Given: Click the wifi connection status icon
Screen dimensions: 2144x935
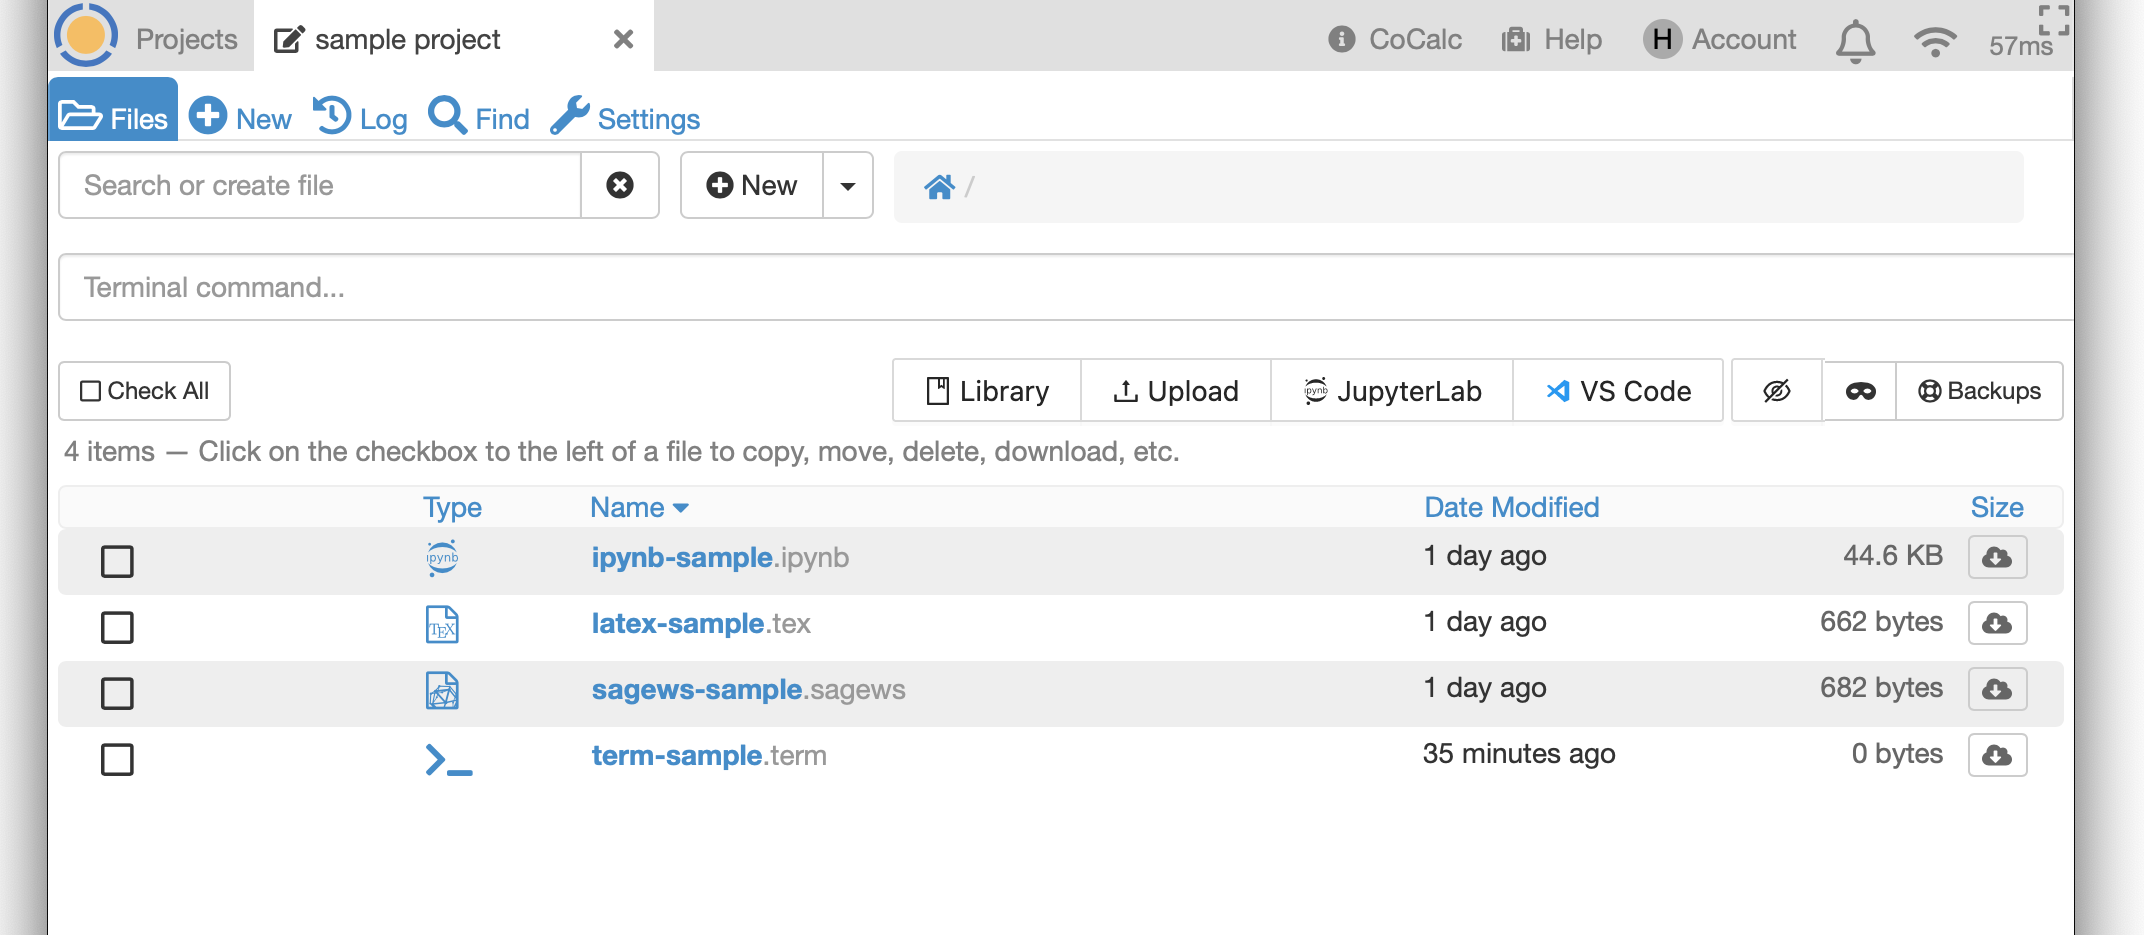Looking at the screenshot, I should click(1935, 41).
